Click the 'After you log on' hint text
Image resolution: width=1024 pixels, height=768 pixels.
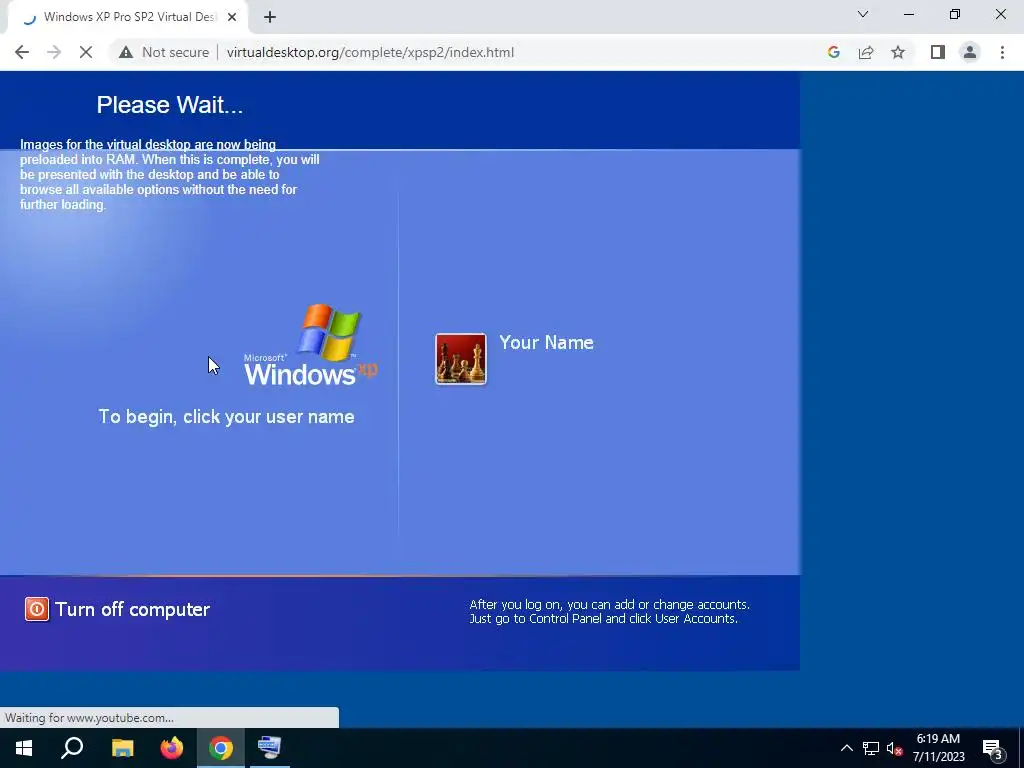point(609,611)
